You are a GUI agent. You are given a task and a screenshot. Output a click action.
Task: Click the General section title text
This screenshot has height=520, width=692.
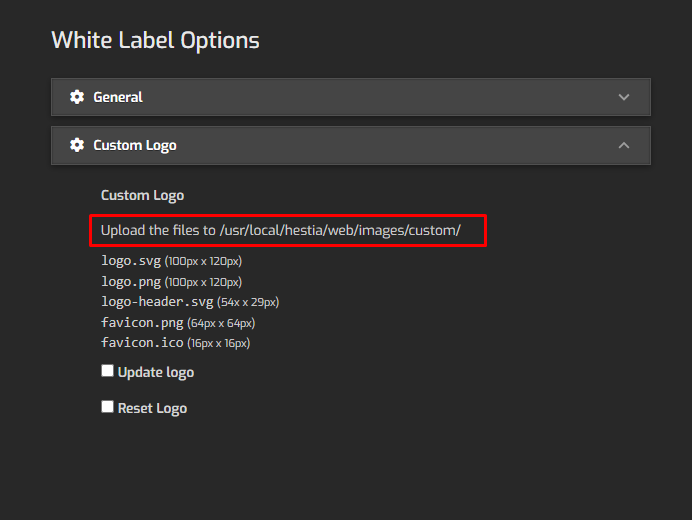click(118, 97)
